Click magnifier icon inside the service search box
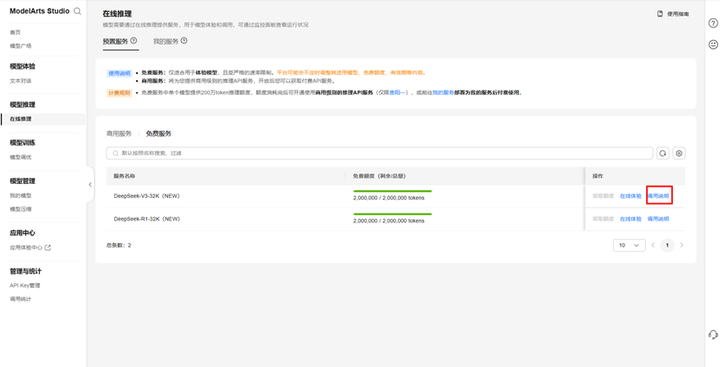This screenshot has width=720, height=367. click(115, 153)
